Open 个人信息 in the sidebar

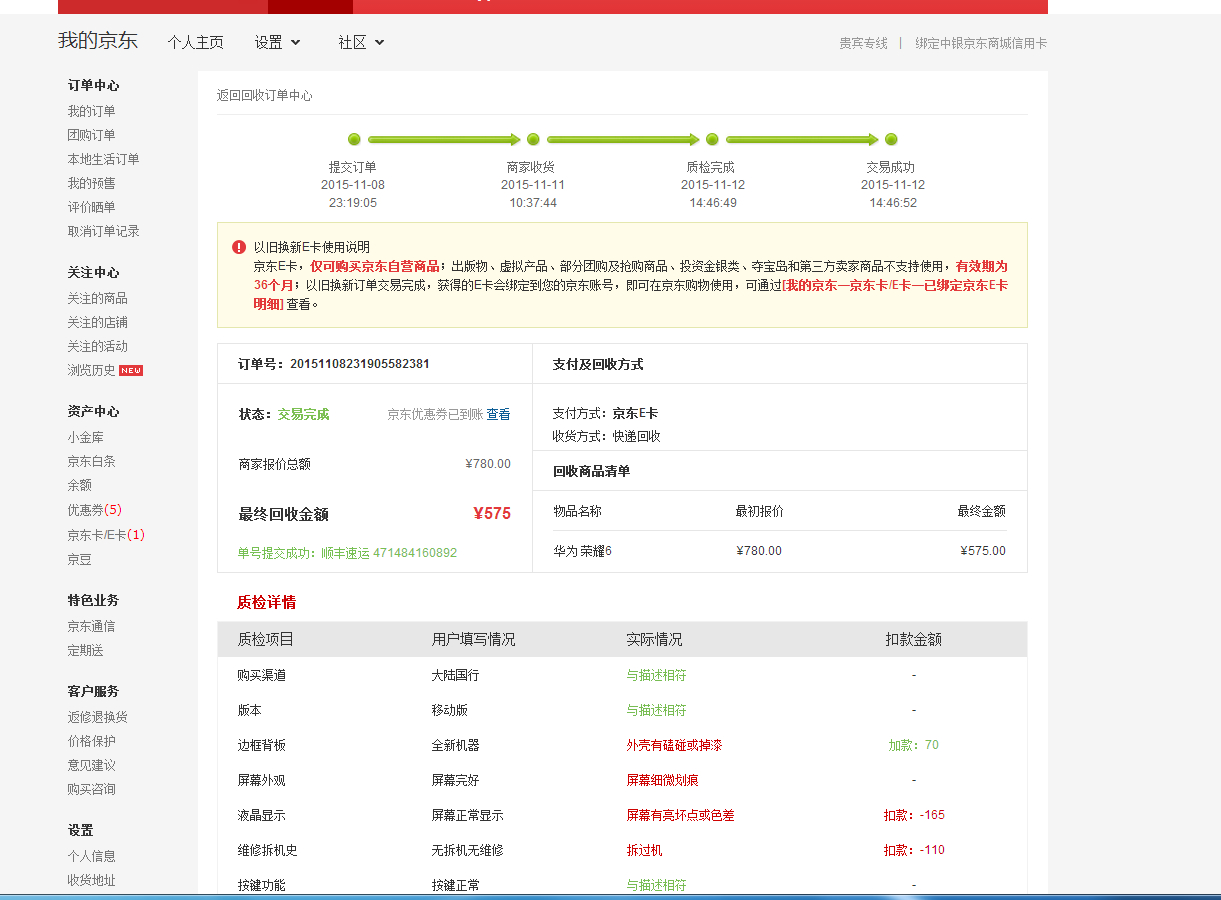tap(92, 856)
